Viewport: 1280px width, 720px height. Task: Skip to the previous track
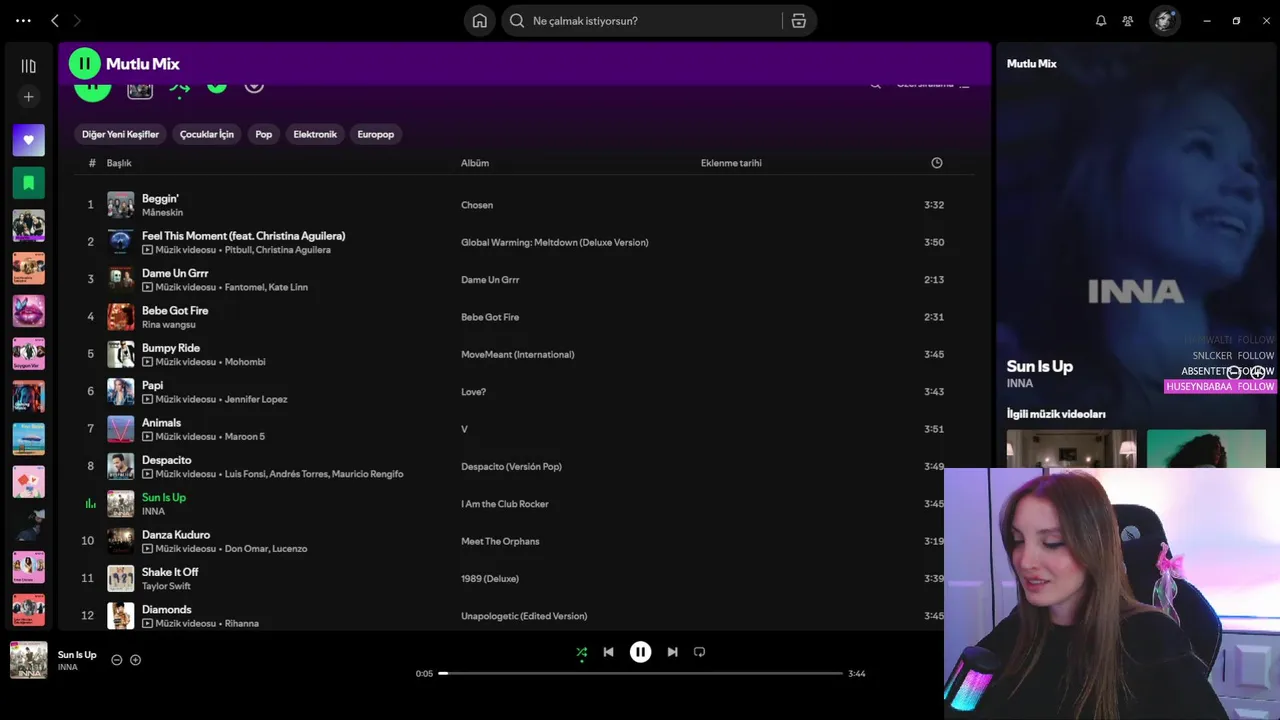608,652
